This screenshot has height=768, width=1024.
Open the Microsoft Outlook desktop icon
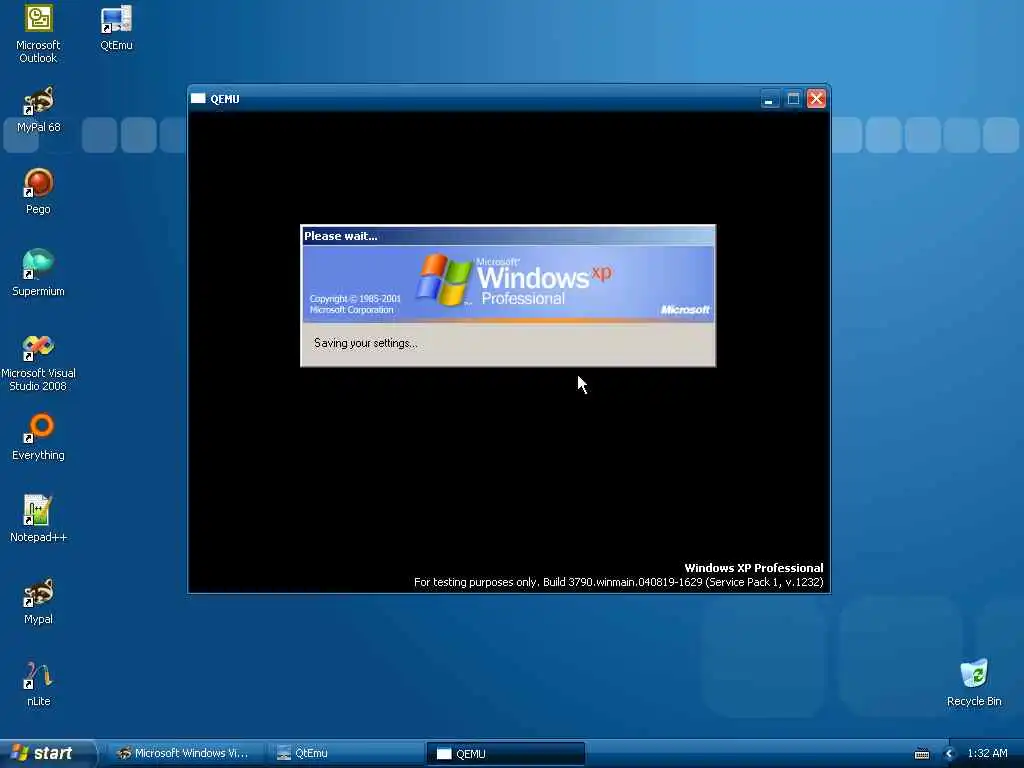[38, 34]
